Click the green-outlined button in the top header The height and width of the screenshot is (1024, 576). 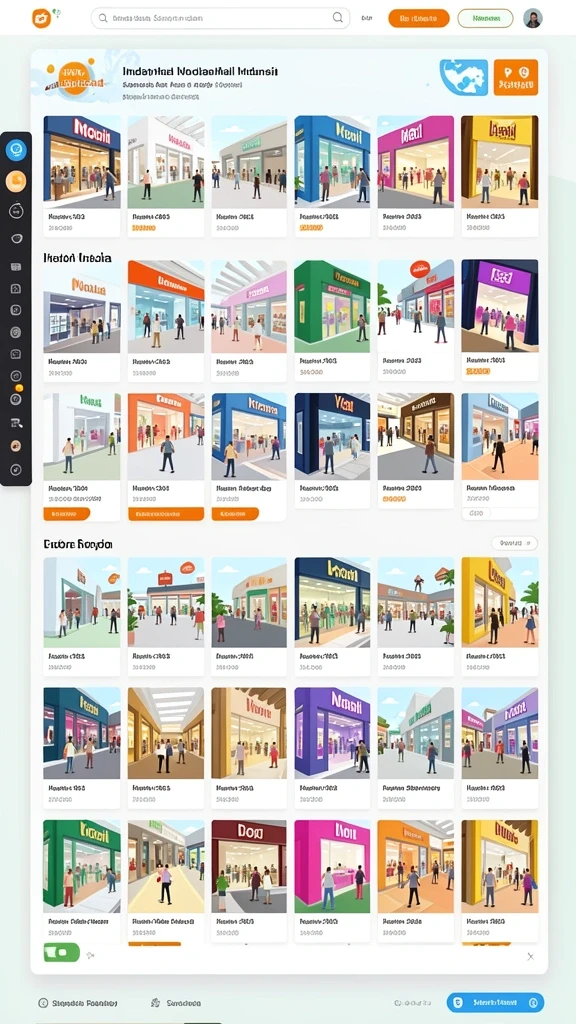pyautogui.click(x=485, y=18)
